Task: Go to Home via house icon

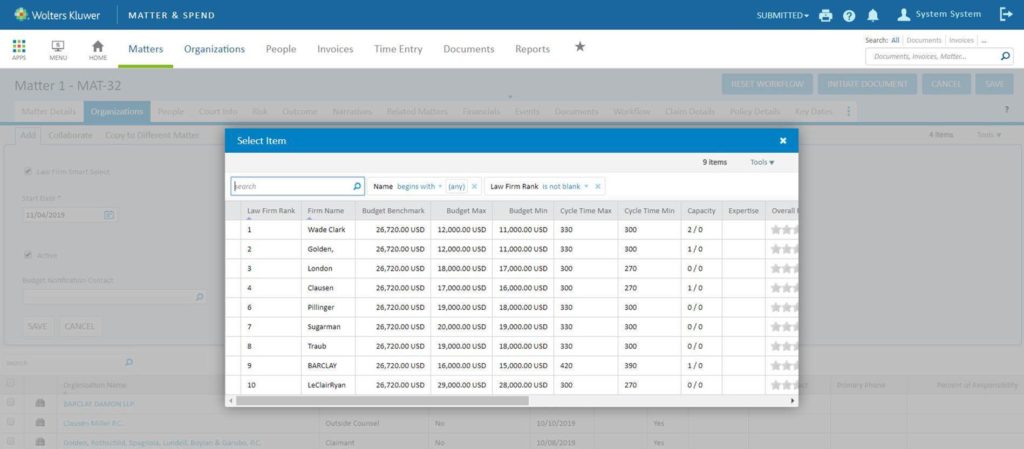Action: [x=98, y=49]
